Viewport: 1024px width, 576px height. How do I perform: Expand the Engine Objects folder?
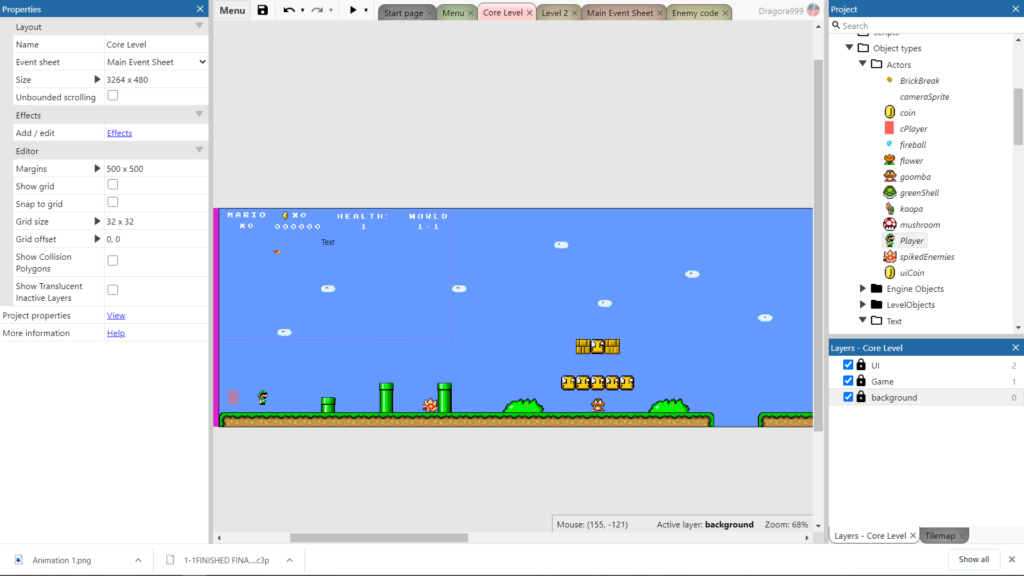click(863, 289)
